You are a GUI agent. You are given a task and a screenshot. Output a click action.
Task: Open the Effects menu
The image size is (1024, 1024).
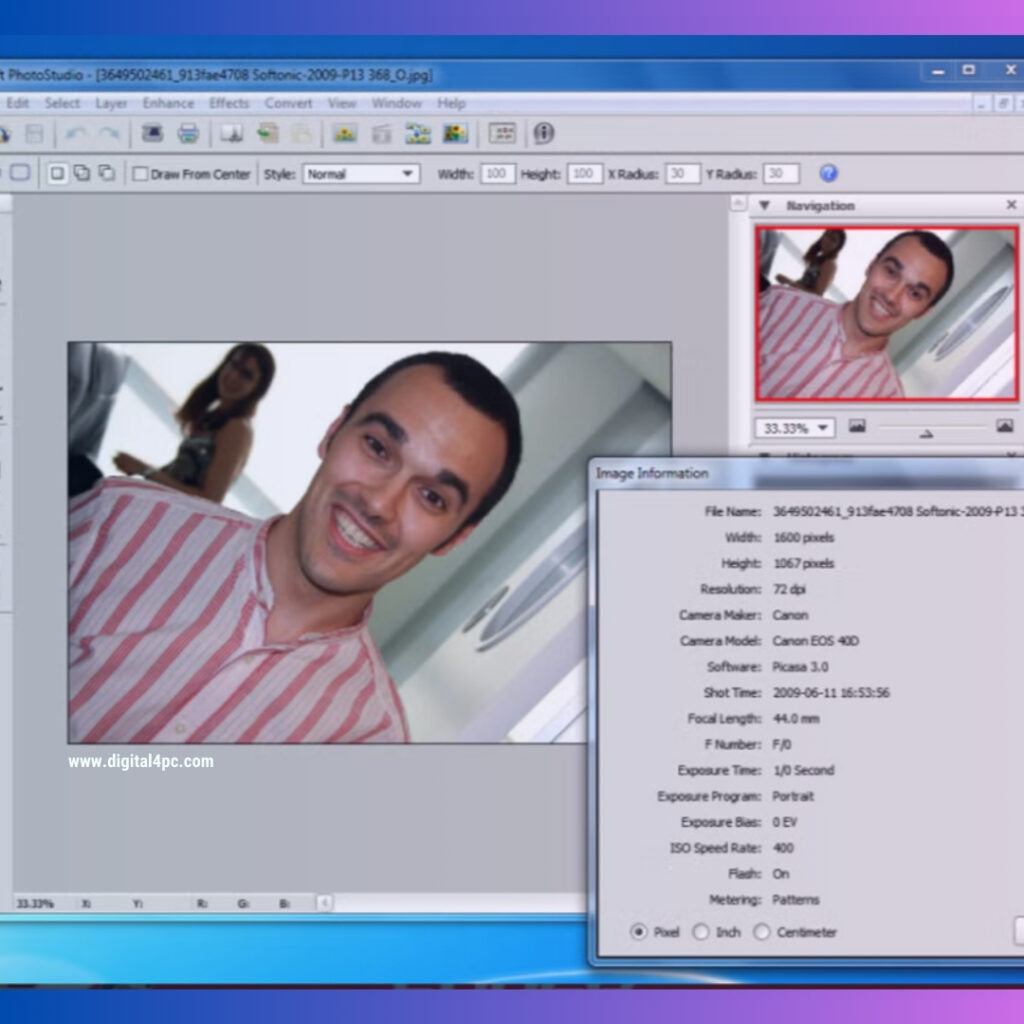tap(229, 103)
